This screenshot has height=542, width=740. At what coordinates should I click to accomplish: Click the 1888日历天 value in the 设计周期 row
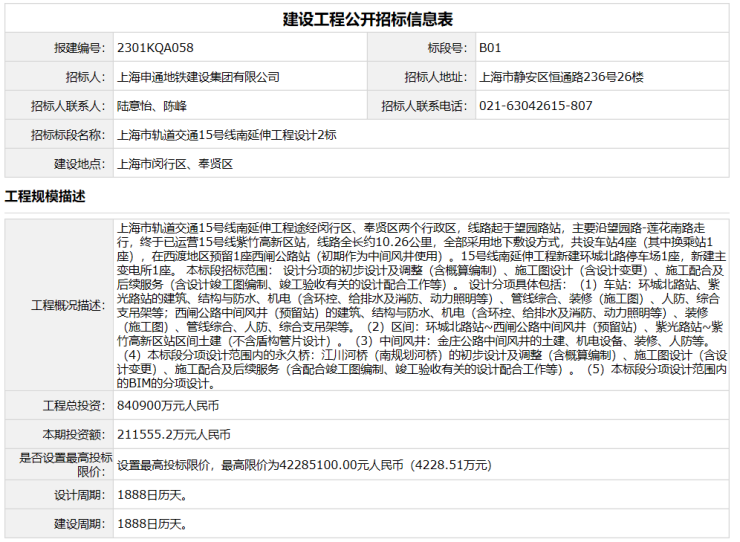[151, 494]
